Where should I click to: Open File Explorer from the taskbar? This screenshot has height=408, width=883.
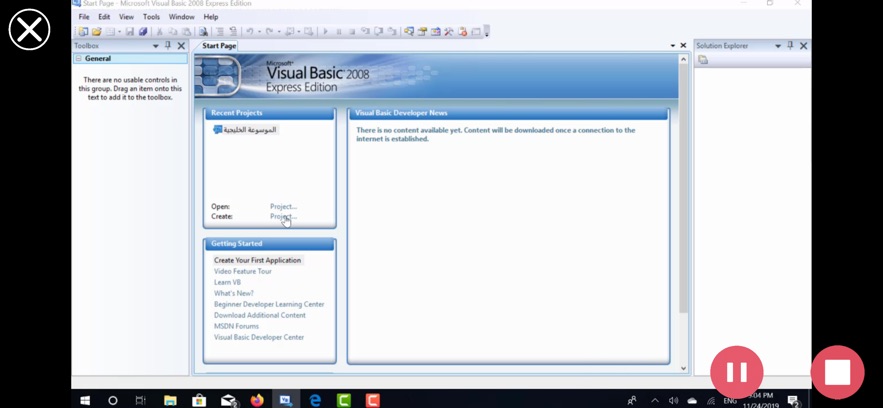(170, 400)
